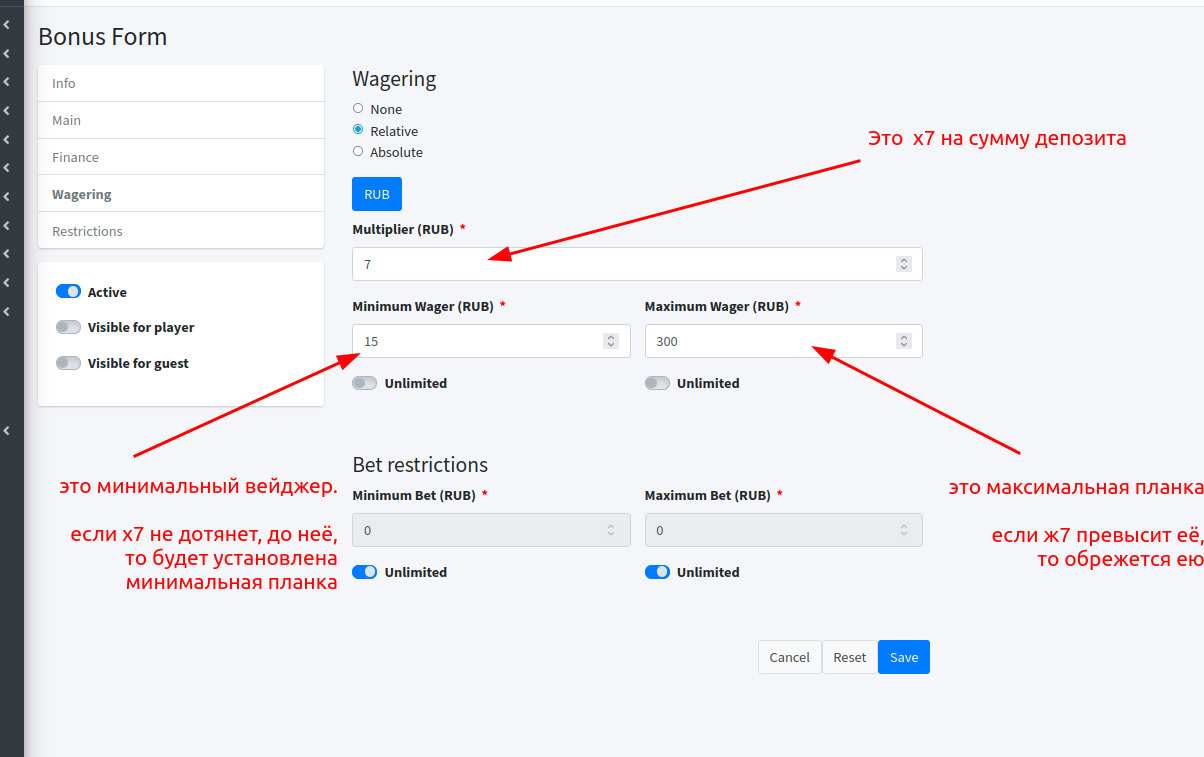
Task: Enable Unlimited under Maximum Wager
Action: [x=657, y=383]
